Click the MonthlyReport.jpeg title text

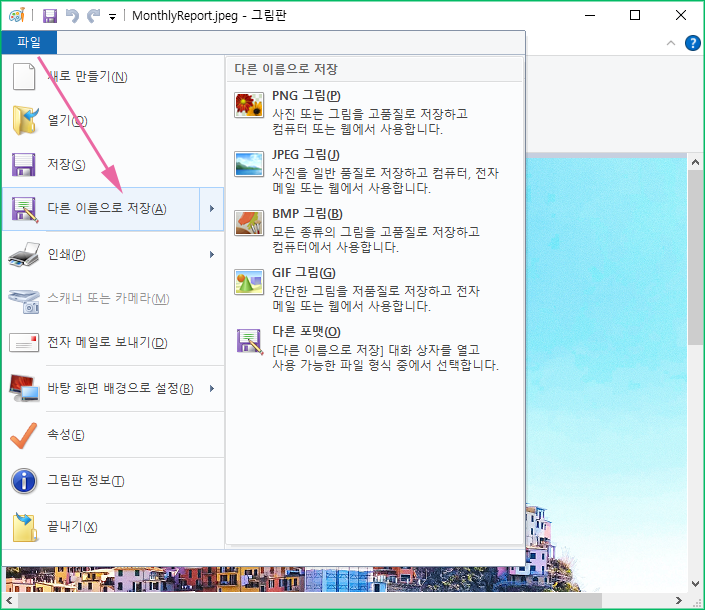tap(185, 16)
